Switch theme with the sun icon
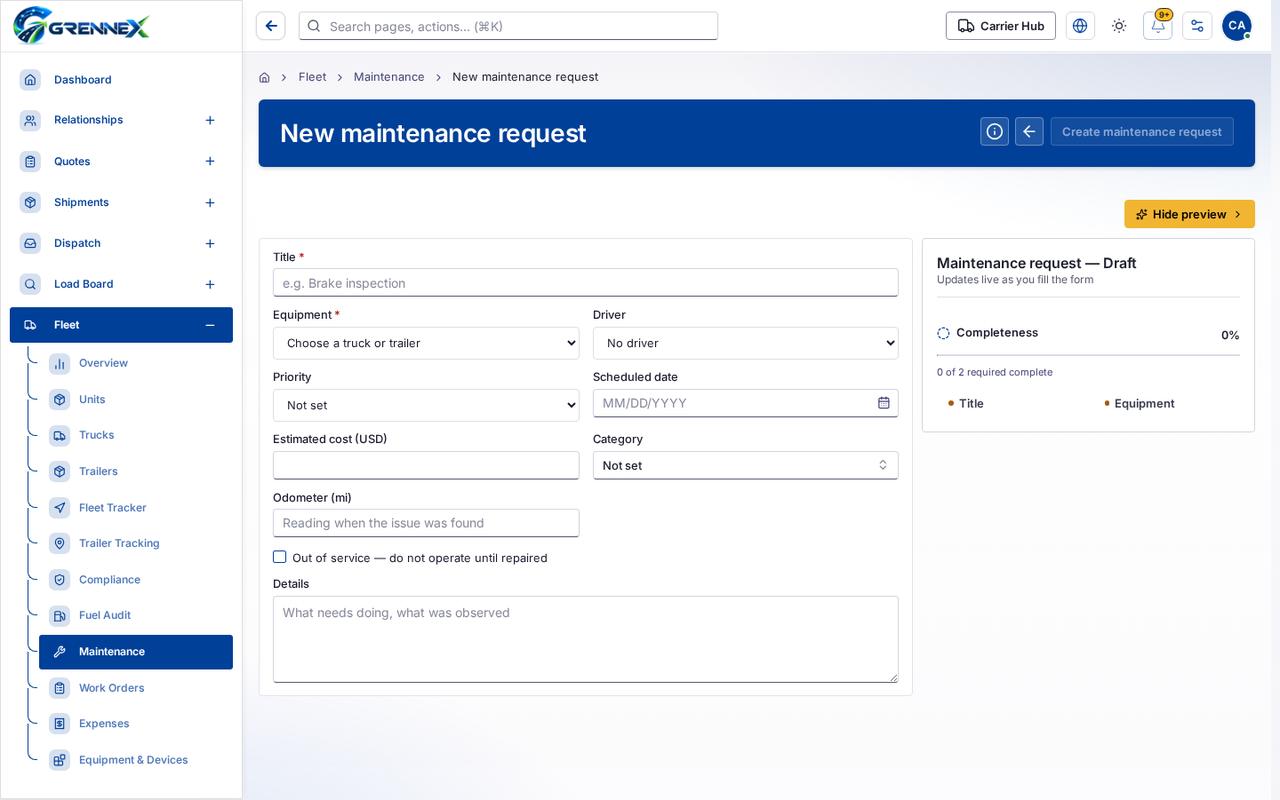 (x=1119, y=26)
